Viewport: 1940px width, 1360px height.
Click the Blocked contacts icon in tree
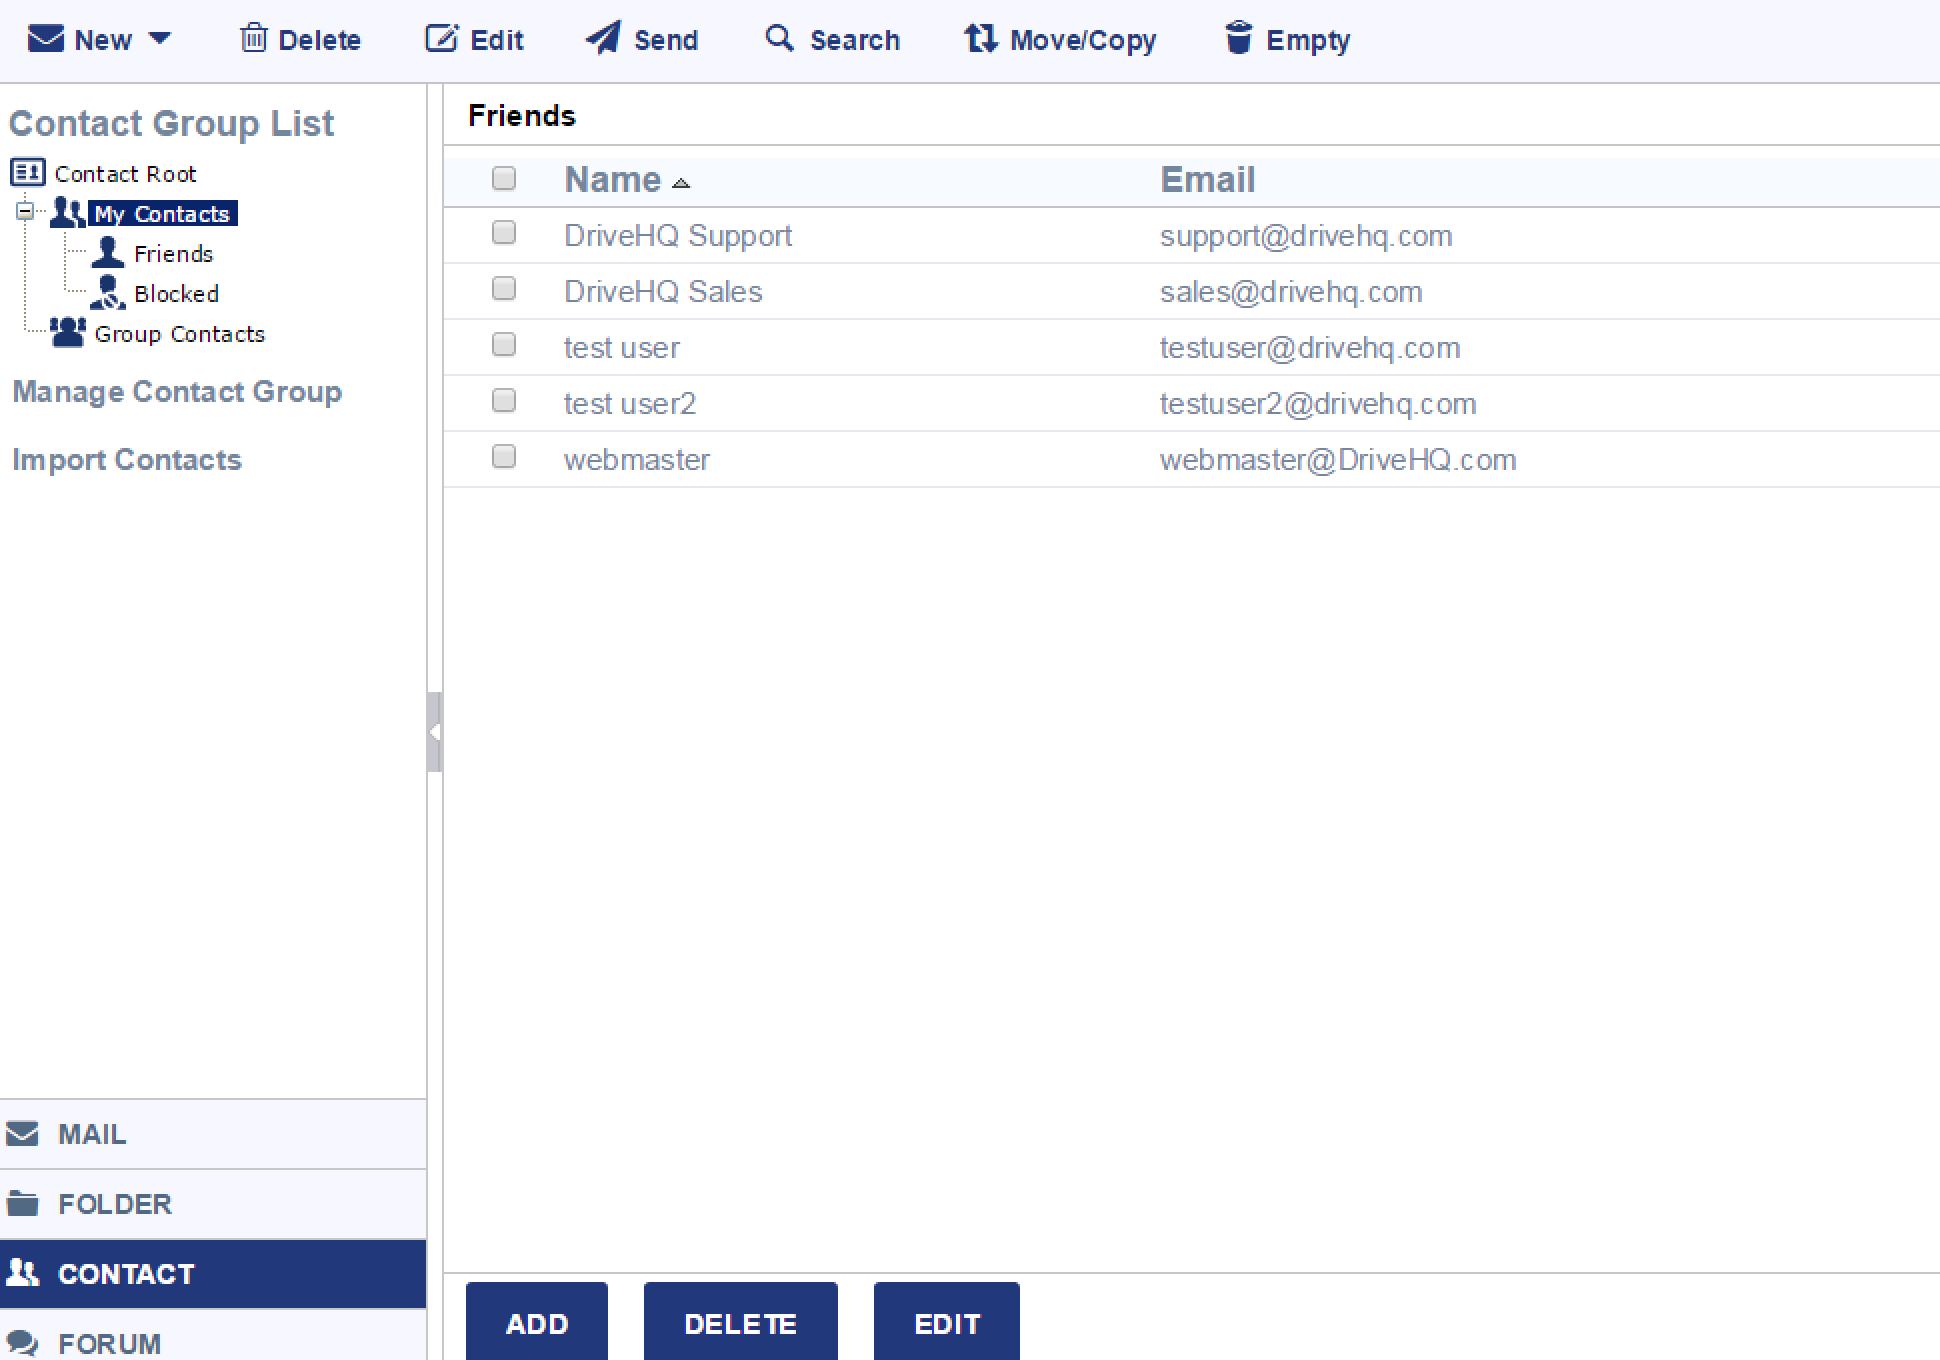click(x=108, y=293)
